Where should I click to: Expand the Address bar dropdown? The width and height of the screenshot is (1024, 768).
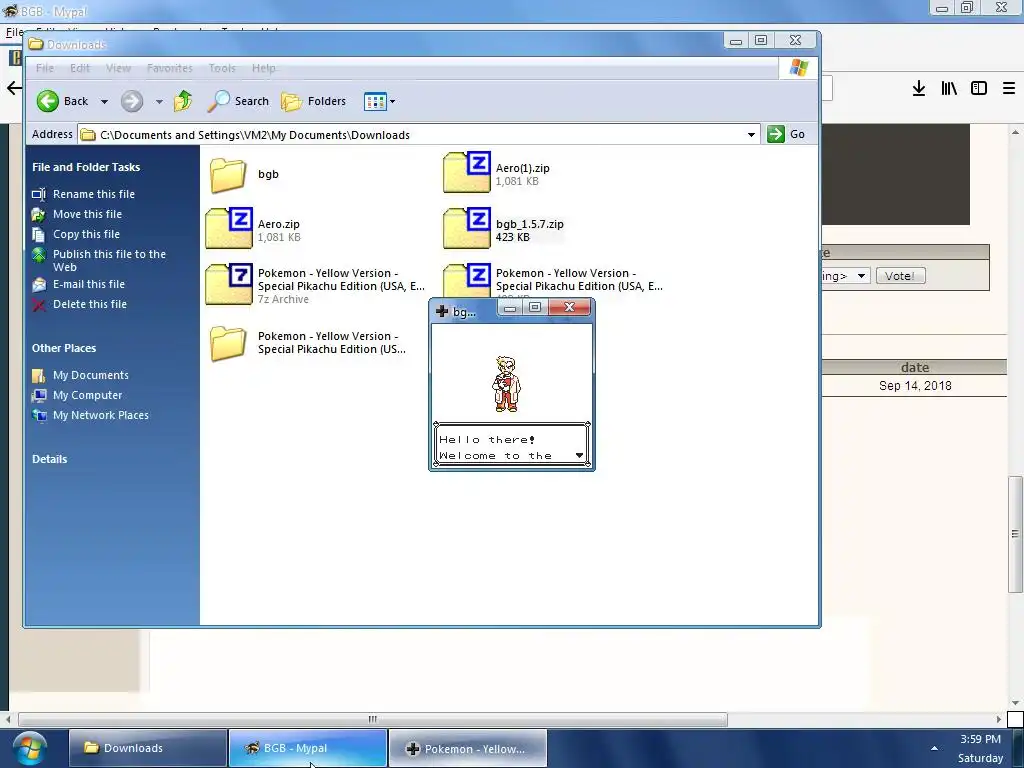751,135
